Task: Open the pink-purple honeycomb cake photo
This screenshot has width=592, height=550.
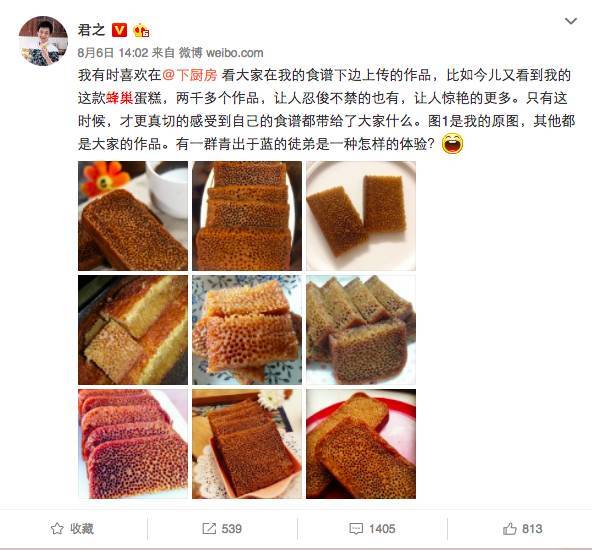Action: [133, 444]
